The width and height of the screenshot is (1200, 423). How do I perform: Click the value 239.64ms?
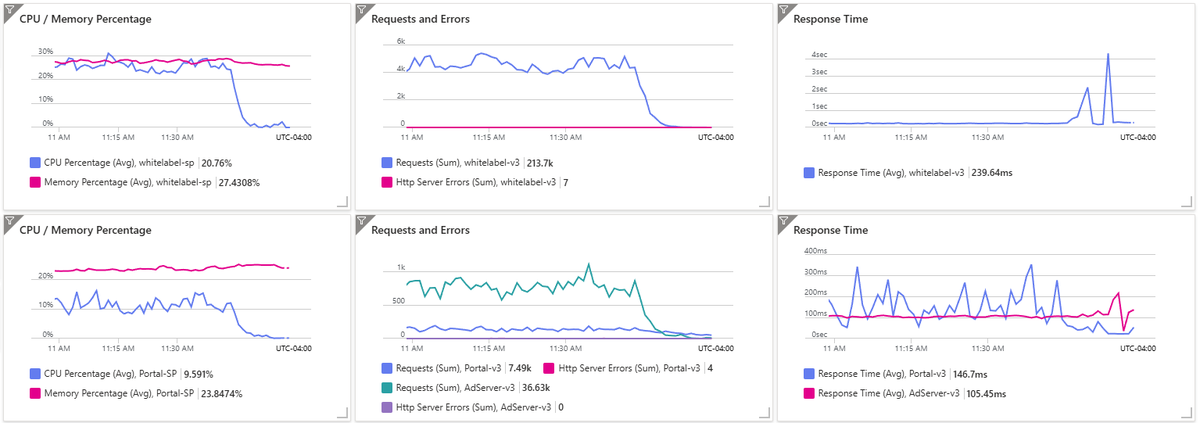pos(993,173)
